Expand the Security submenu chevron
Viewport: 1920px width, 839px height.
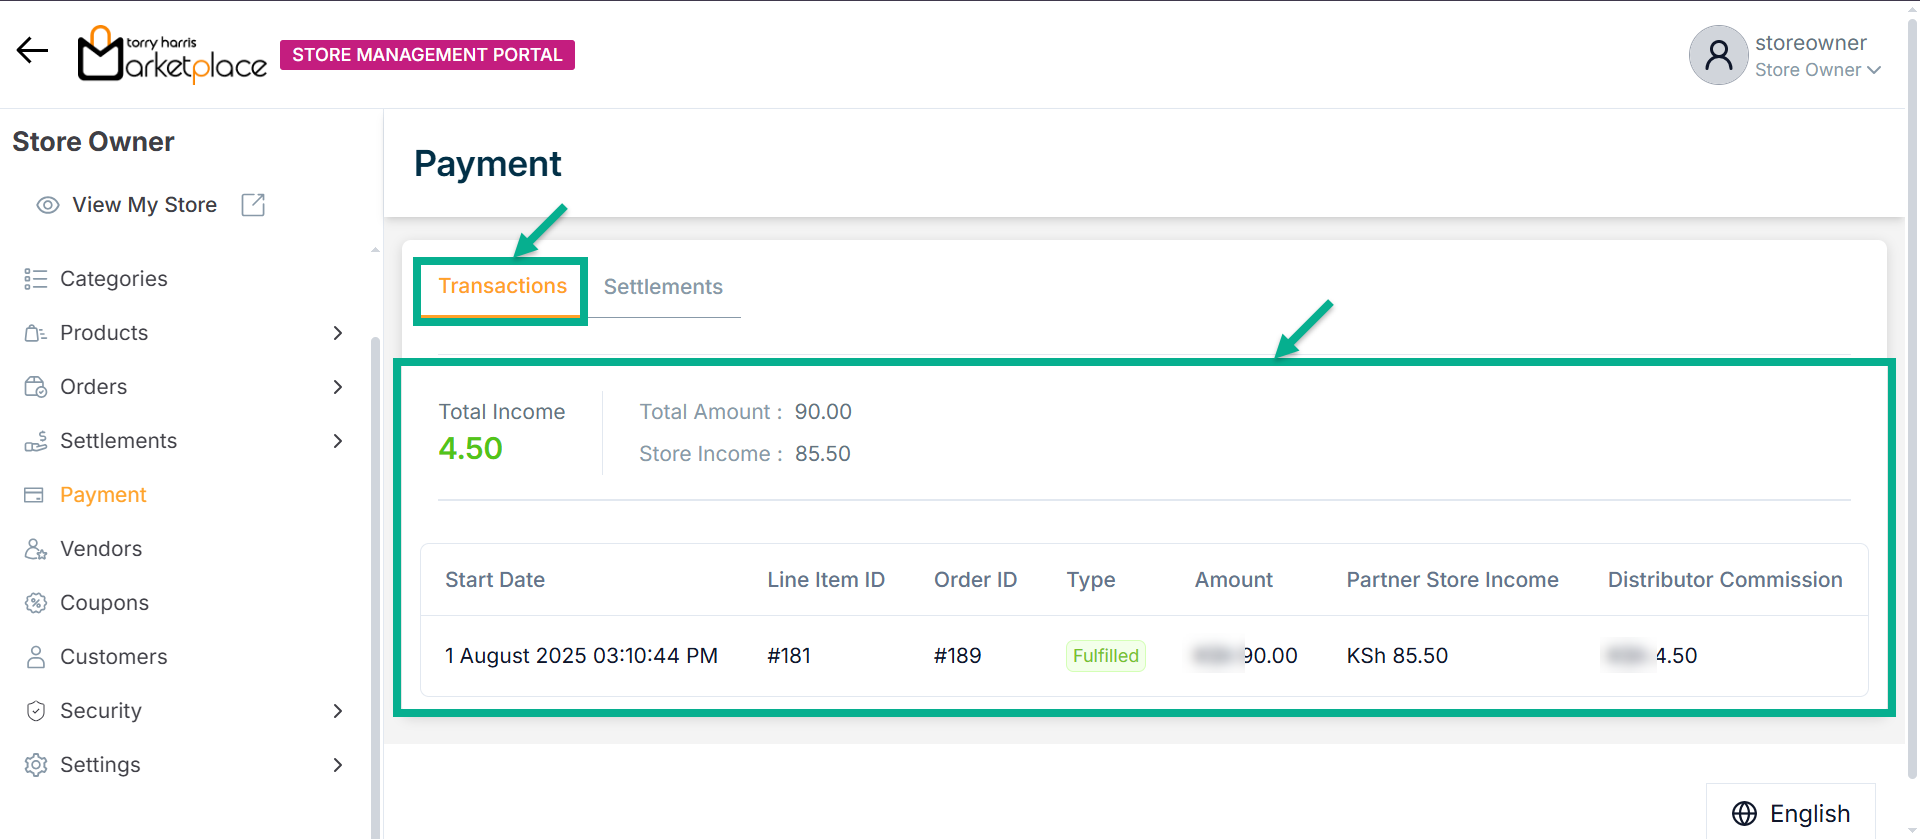coord(338,711)
